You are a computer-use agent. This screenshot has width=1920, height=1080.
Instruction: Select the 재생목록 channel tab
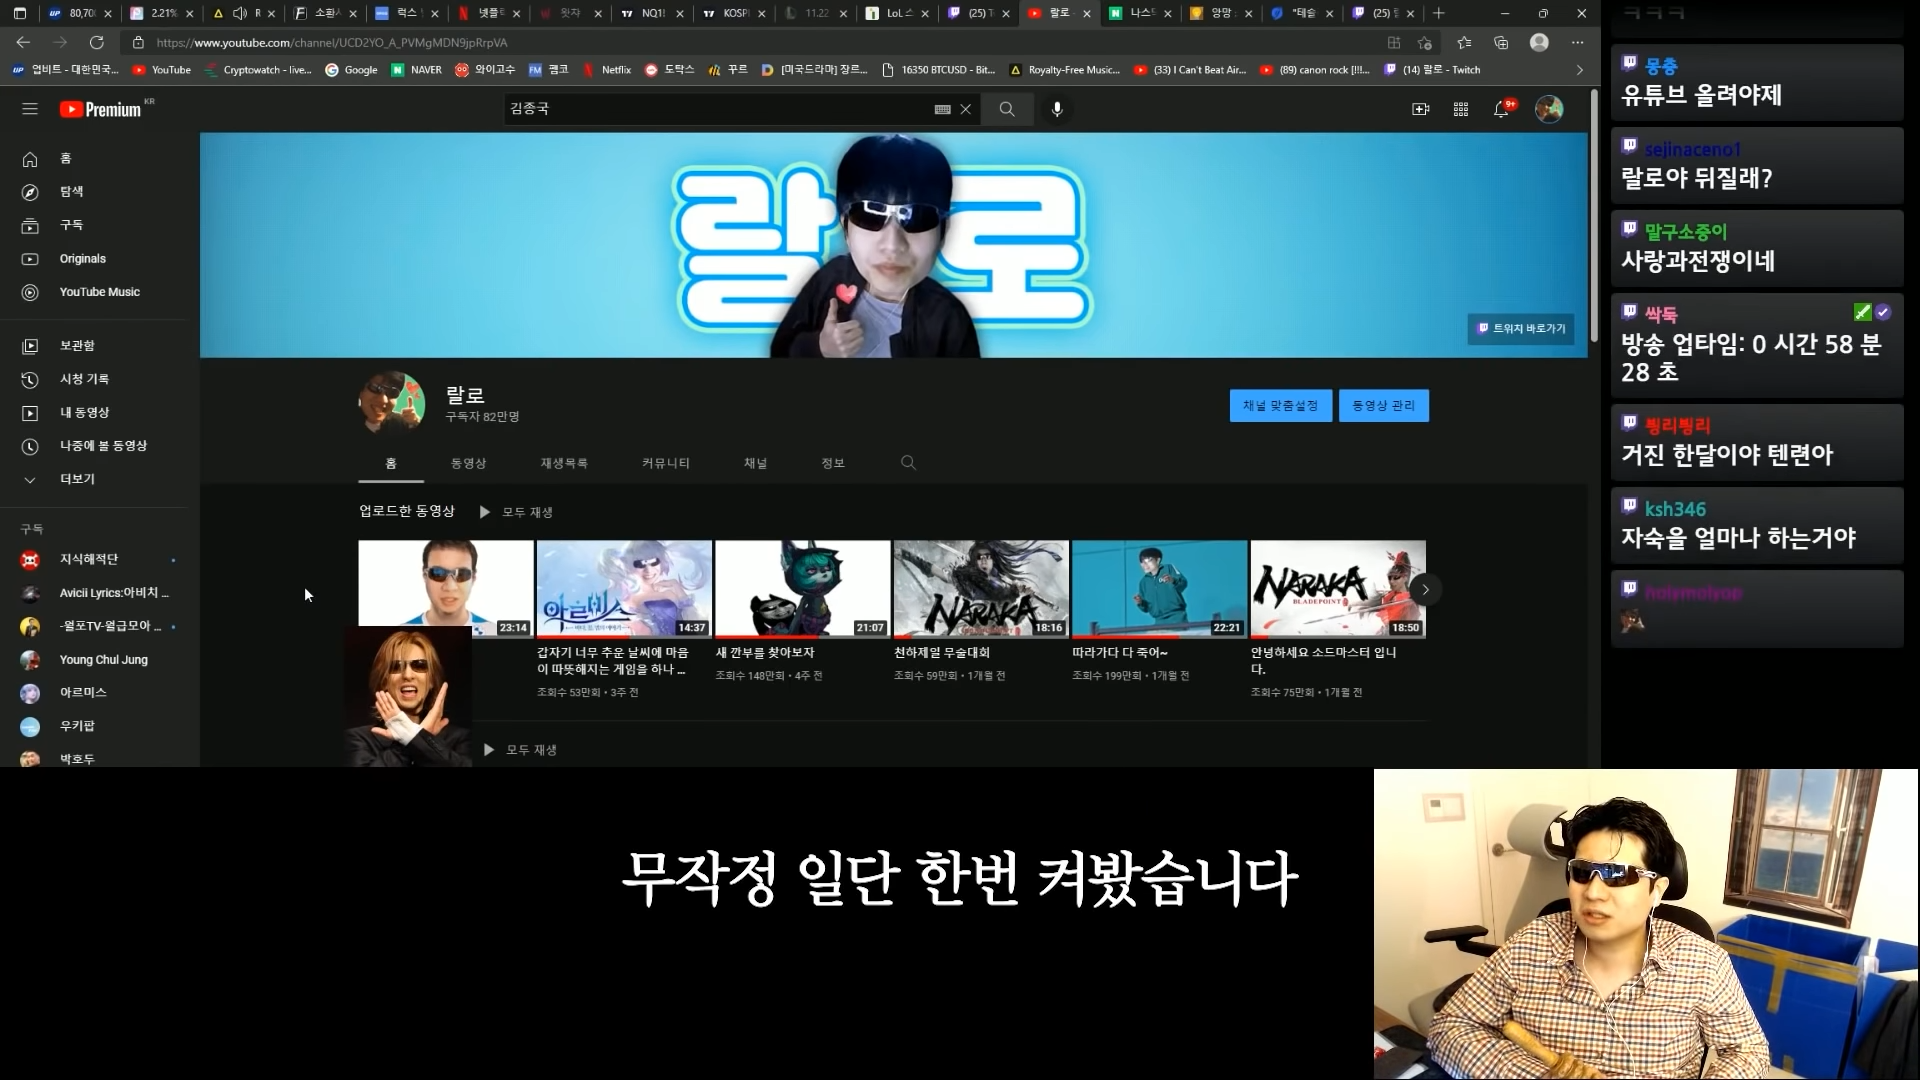pyautogui.click(x=564, y=463)
